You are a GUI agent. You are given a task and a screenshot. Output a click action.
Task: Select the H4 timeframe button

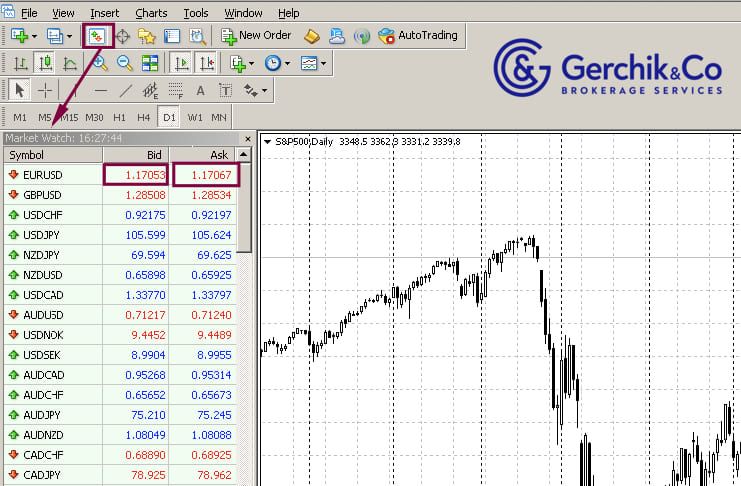[144, 117]
